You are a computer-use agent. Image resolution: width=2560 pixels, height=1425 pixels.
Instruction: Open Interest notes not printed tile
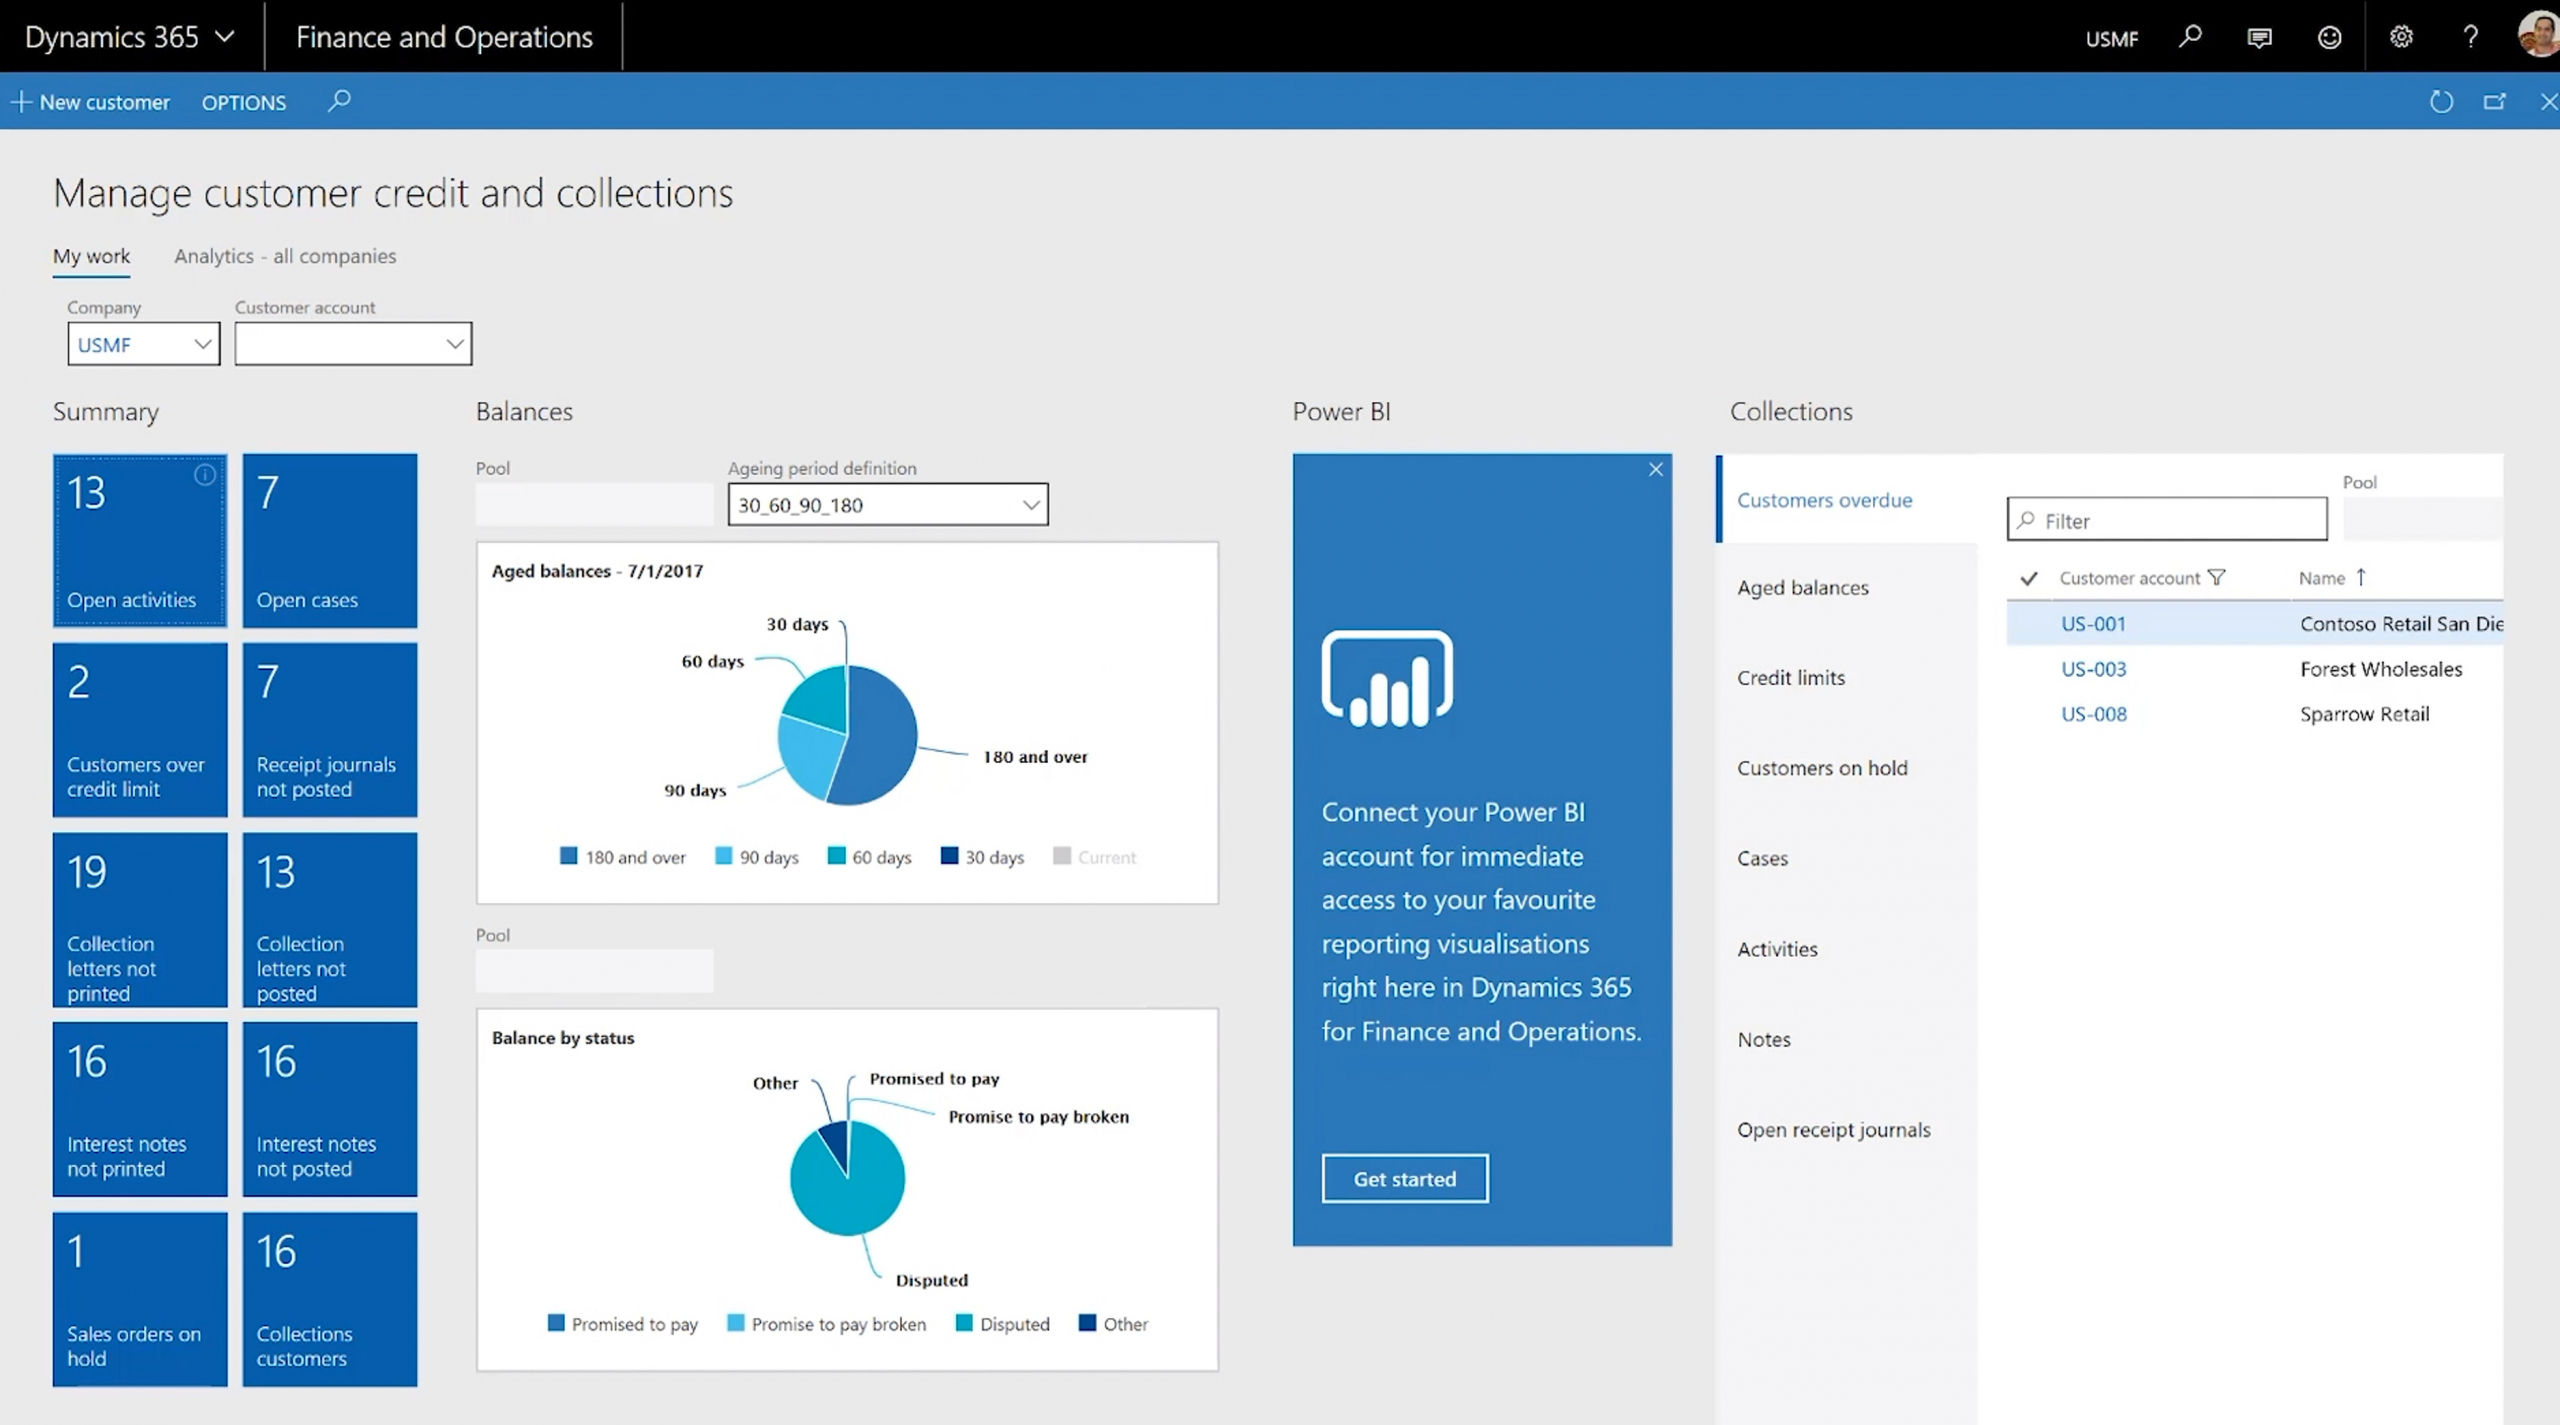pos(140,1109)
